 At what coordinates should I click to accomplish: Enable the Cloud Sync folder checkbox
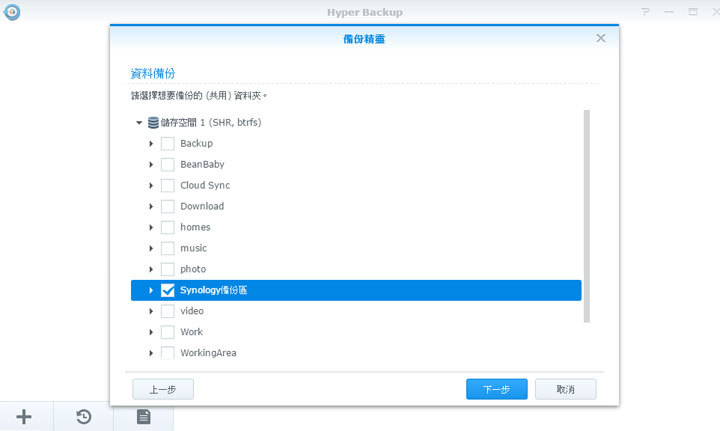(x=167, y=186)
